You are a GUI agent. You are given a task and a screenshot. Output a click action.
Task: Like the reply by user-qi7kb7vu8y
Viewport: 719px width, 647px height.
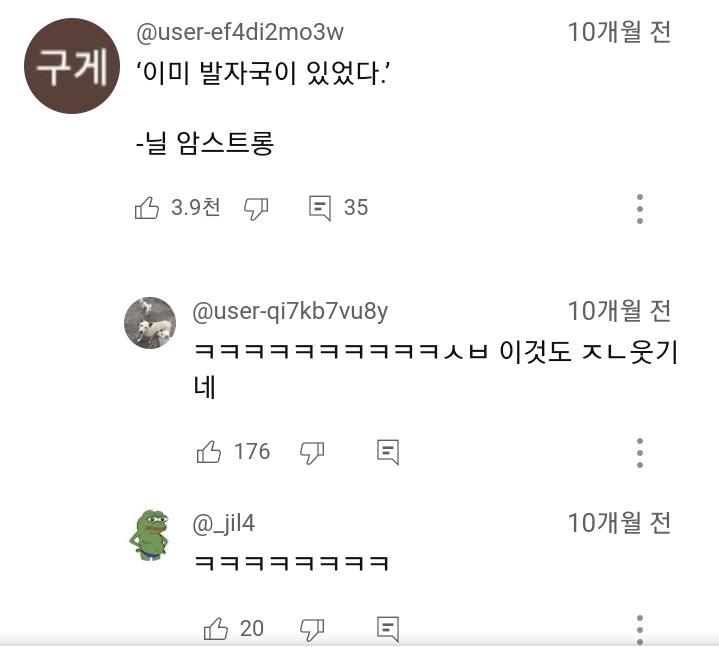209,452
